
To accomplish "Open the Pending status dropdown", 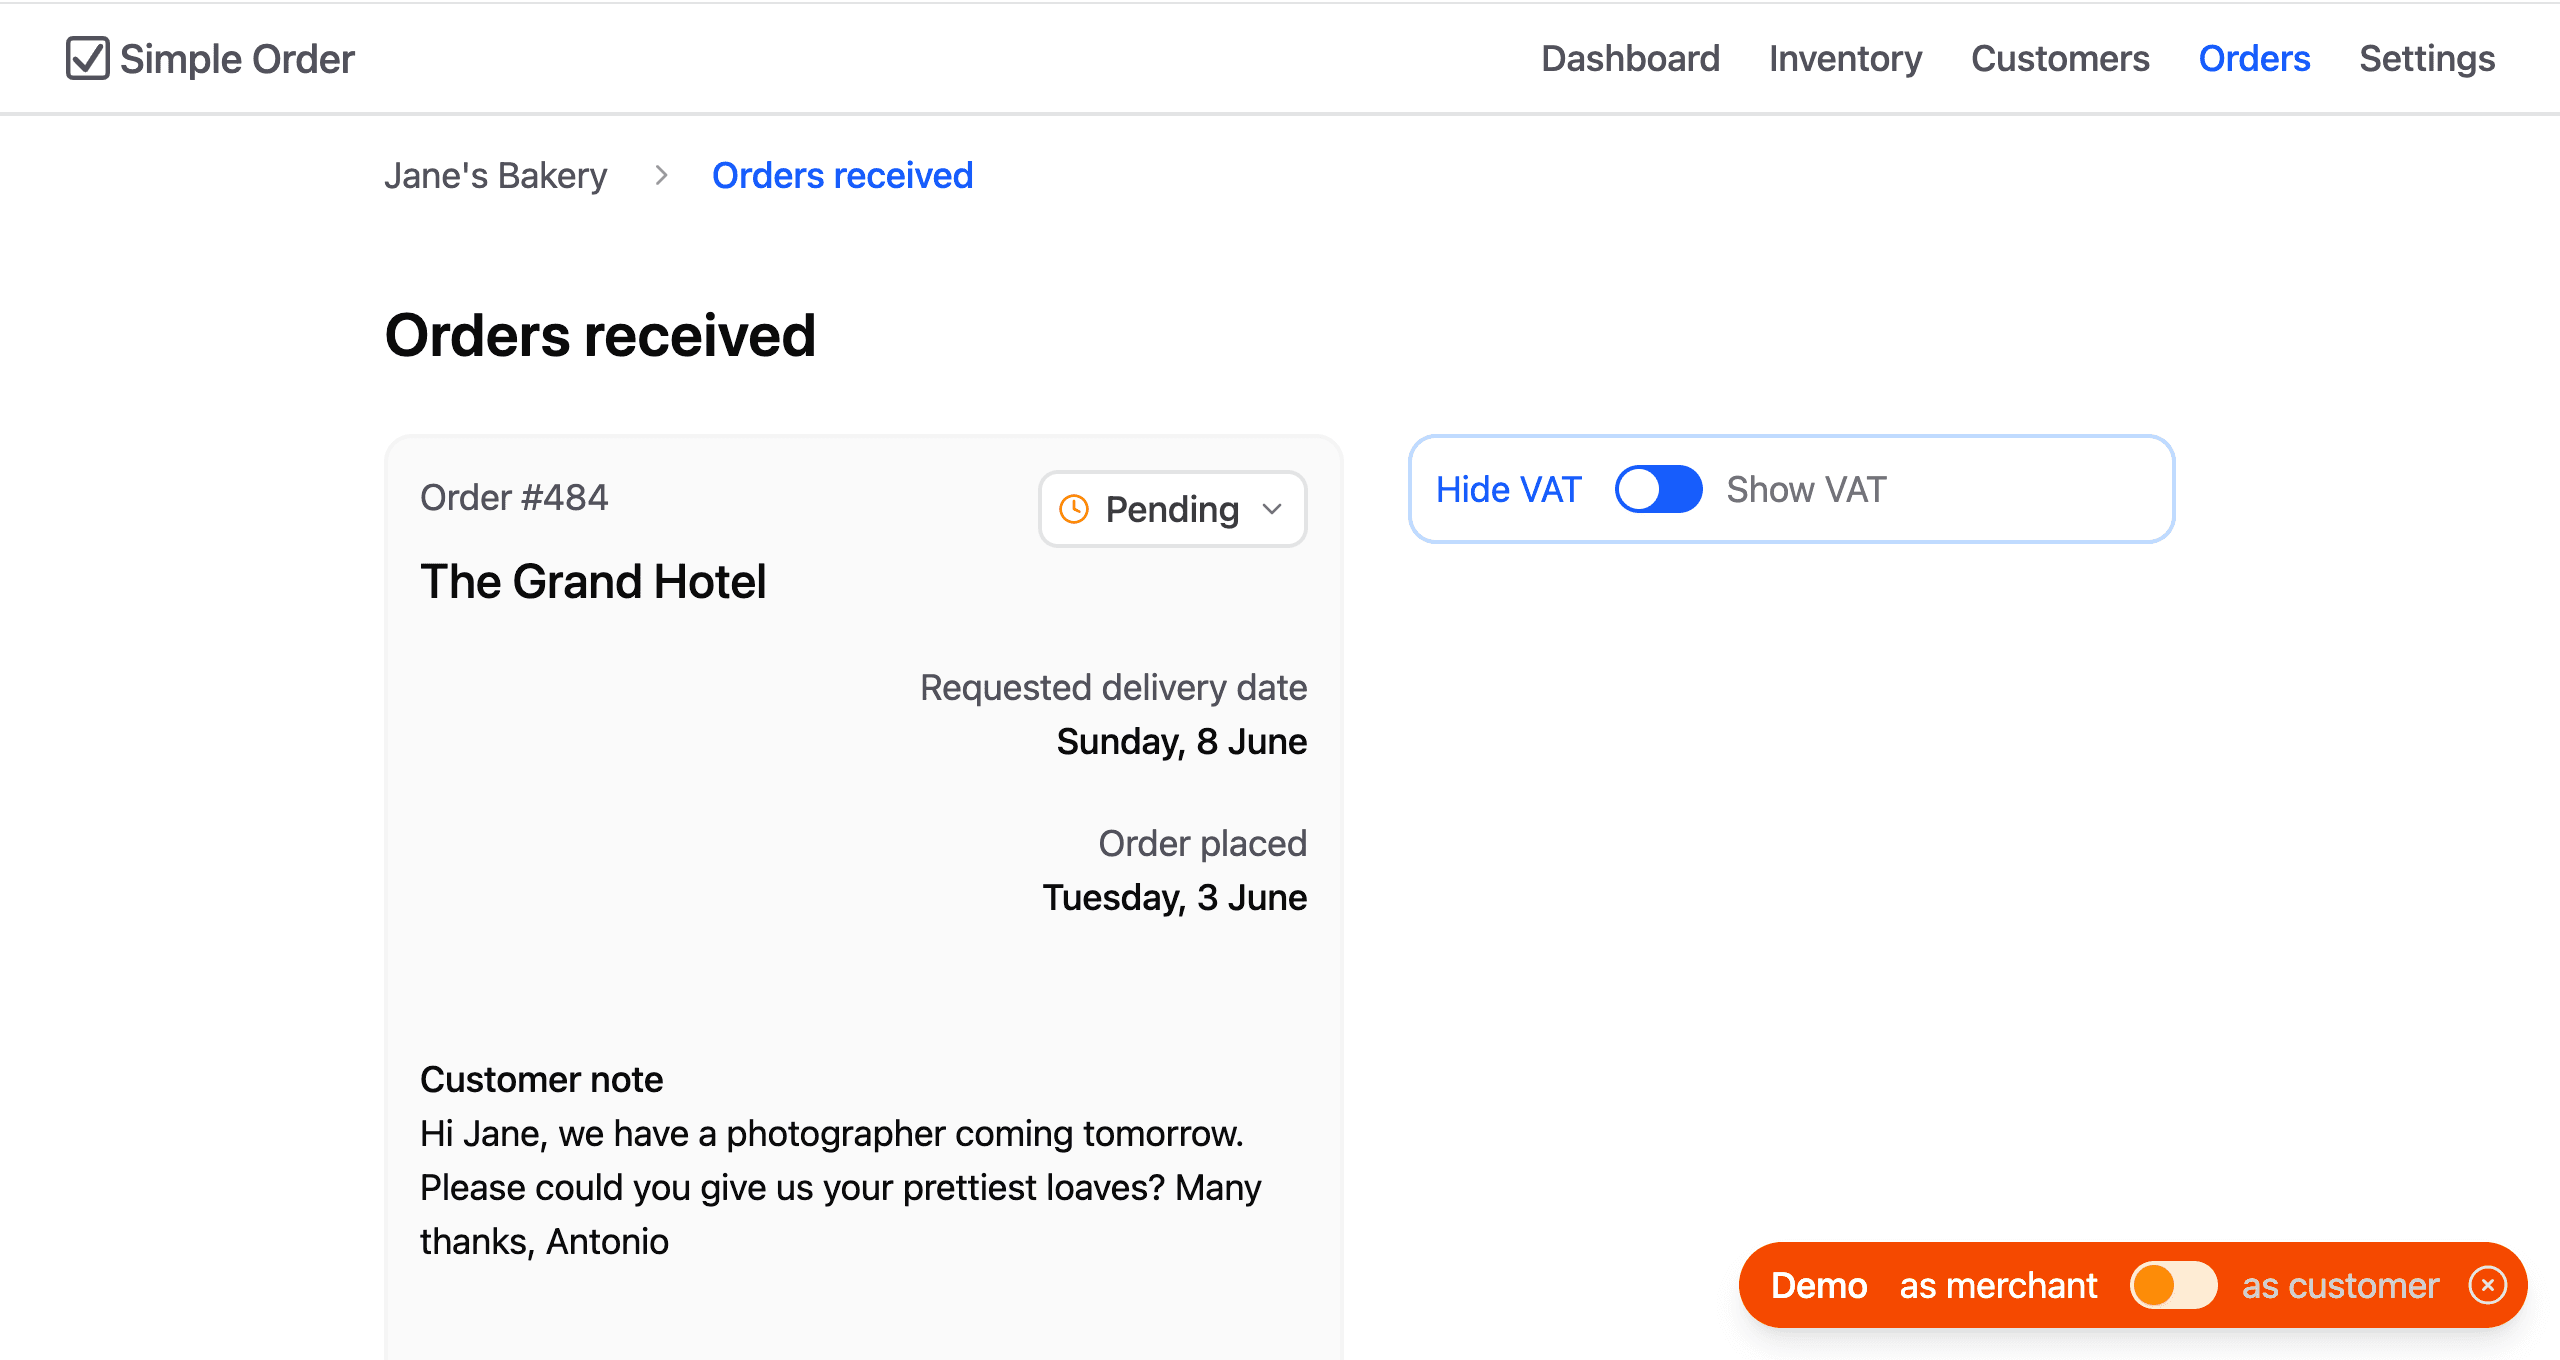I will [1171, 509].
